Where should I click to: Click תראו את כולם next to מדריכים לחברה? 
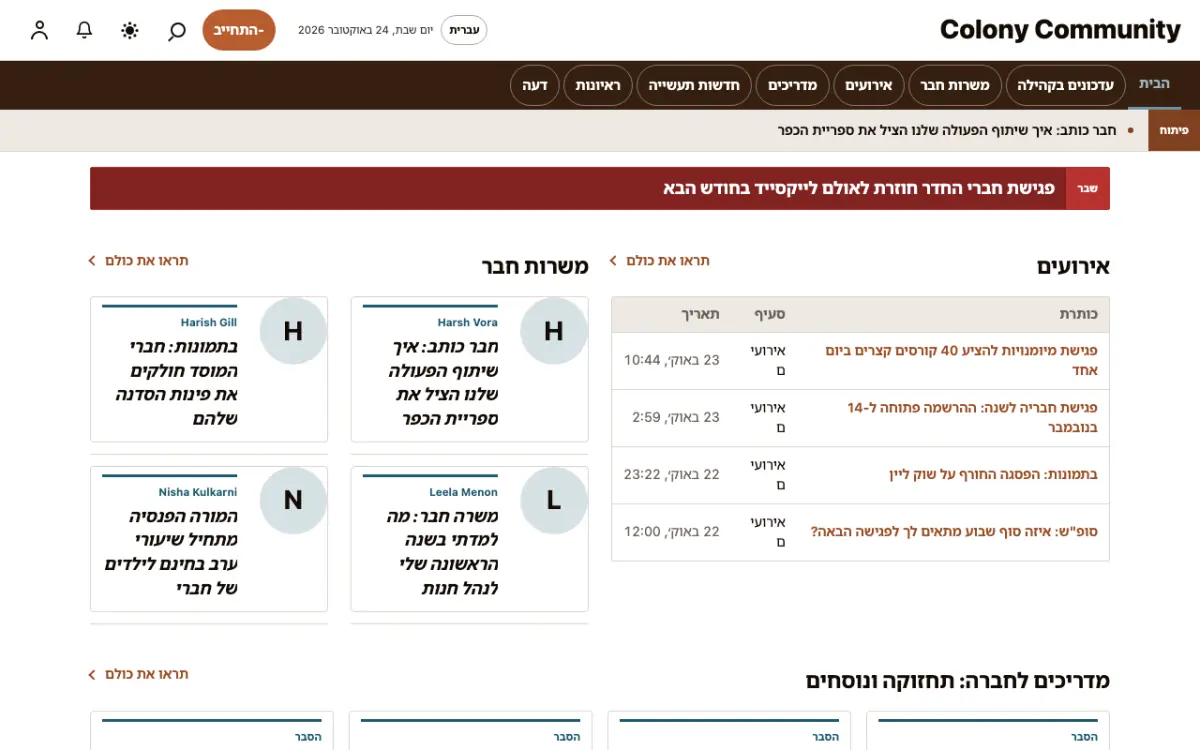[139, 674]
